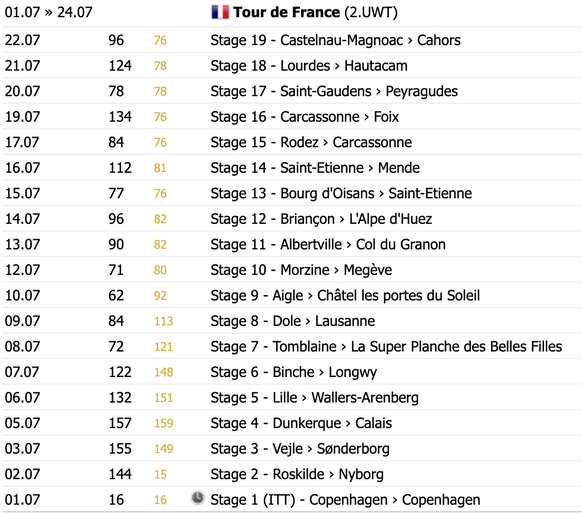Click the time trial clock icon
This screenshot has height=513, width=582.
tap(198, 497)
